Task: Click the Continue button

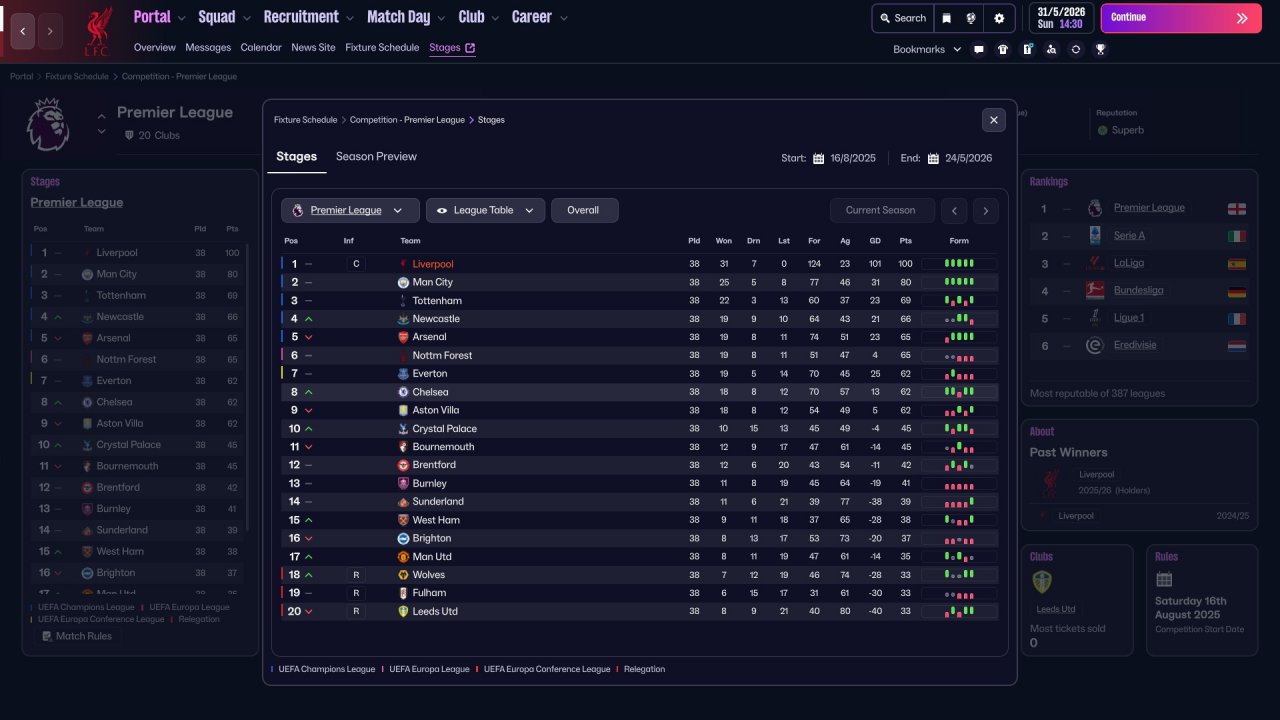Action: (1181, 18)
